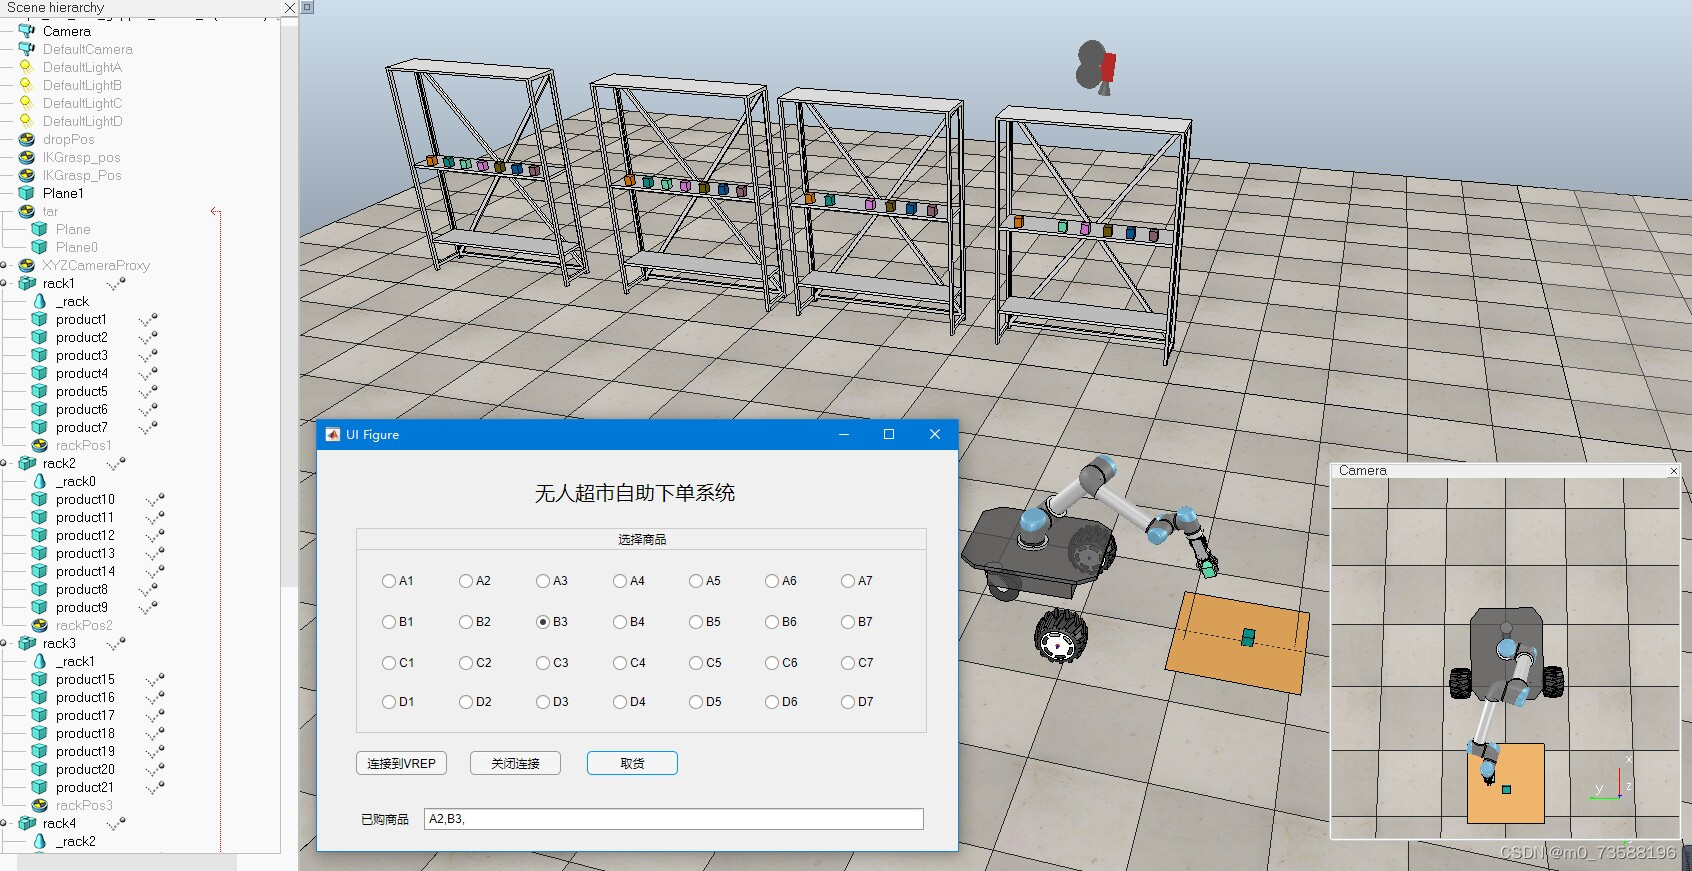Image resolution: width=1692 pixels, height=871 pixels.
Task: Pick product C4 radio button
Action: (x=620, y=662)
